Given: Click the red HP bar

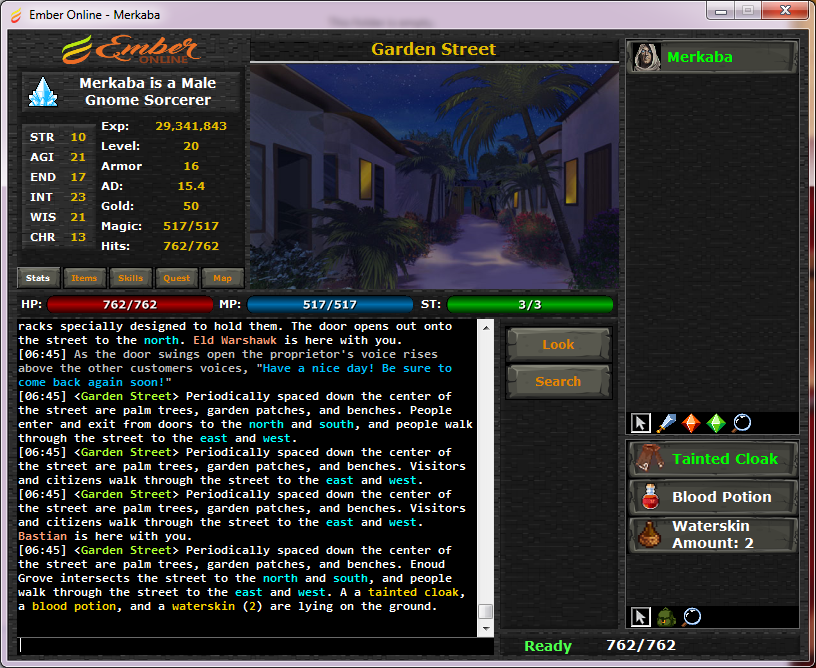Looking at the screenshot, I should coord(129,305).
